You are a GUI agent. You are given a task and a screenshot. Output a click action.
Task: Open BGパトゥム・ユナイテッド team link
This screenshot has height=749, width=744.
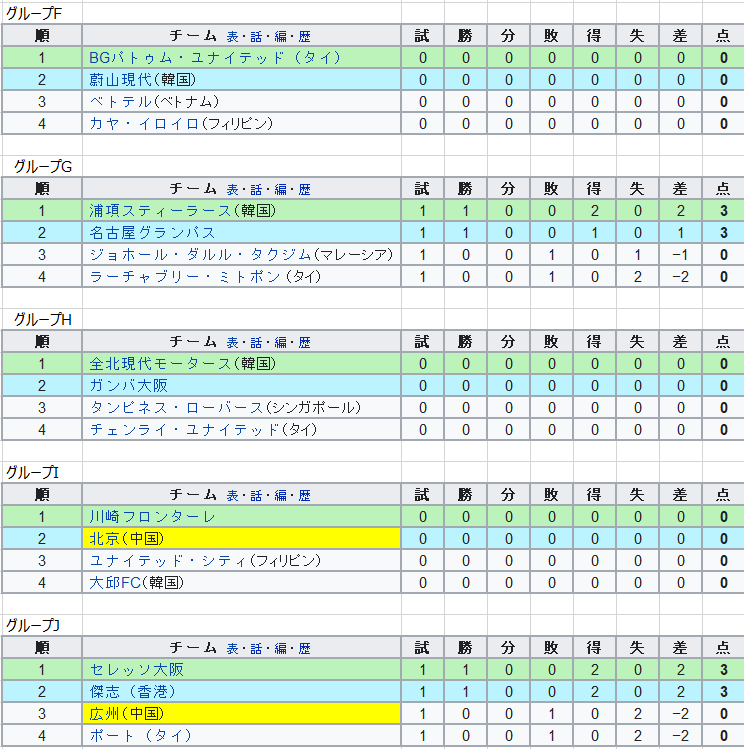[x=215, y=58]
